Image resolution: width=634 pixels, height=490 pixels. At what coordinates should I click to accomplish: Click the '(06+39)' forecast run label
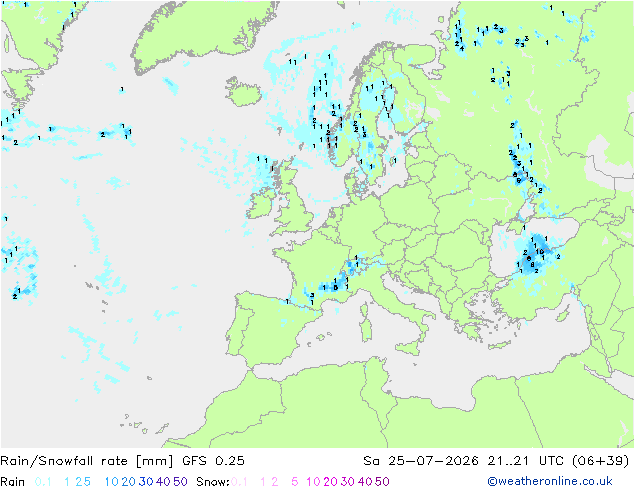pos(601,461)
